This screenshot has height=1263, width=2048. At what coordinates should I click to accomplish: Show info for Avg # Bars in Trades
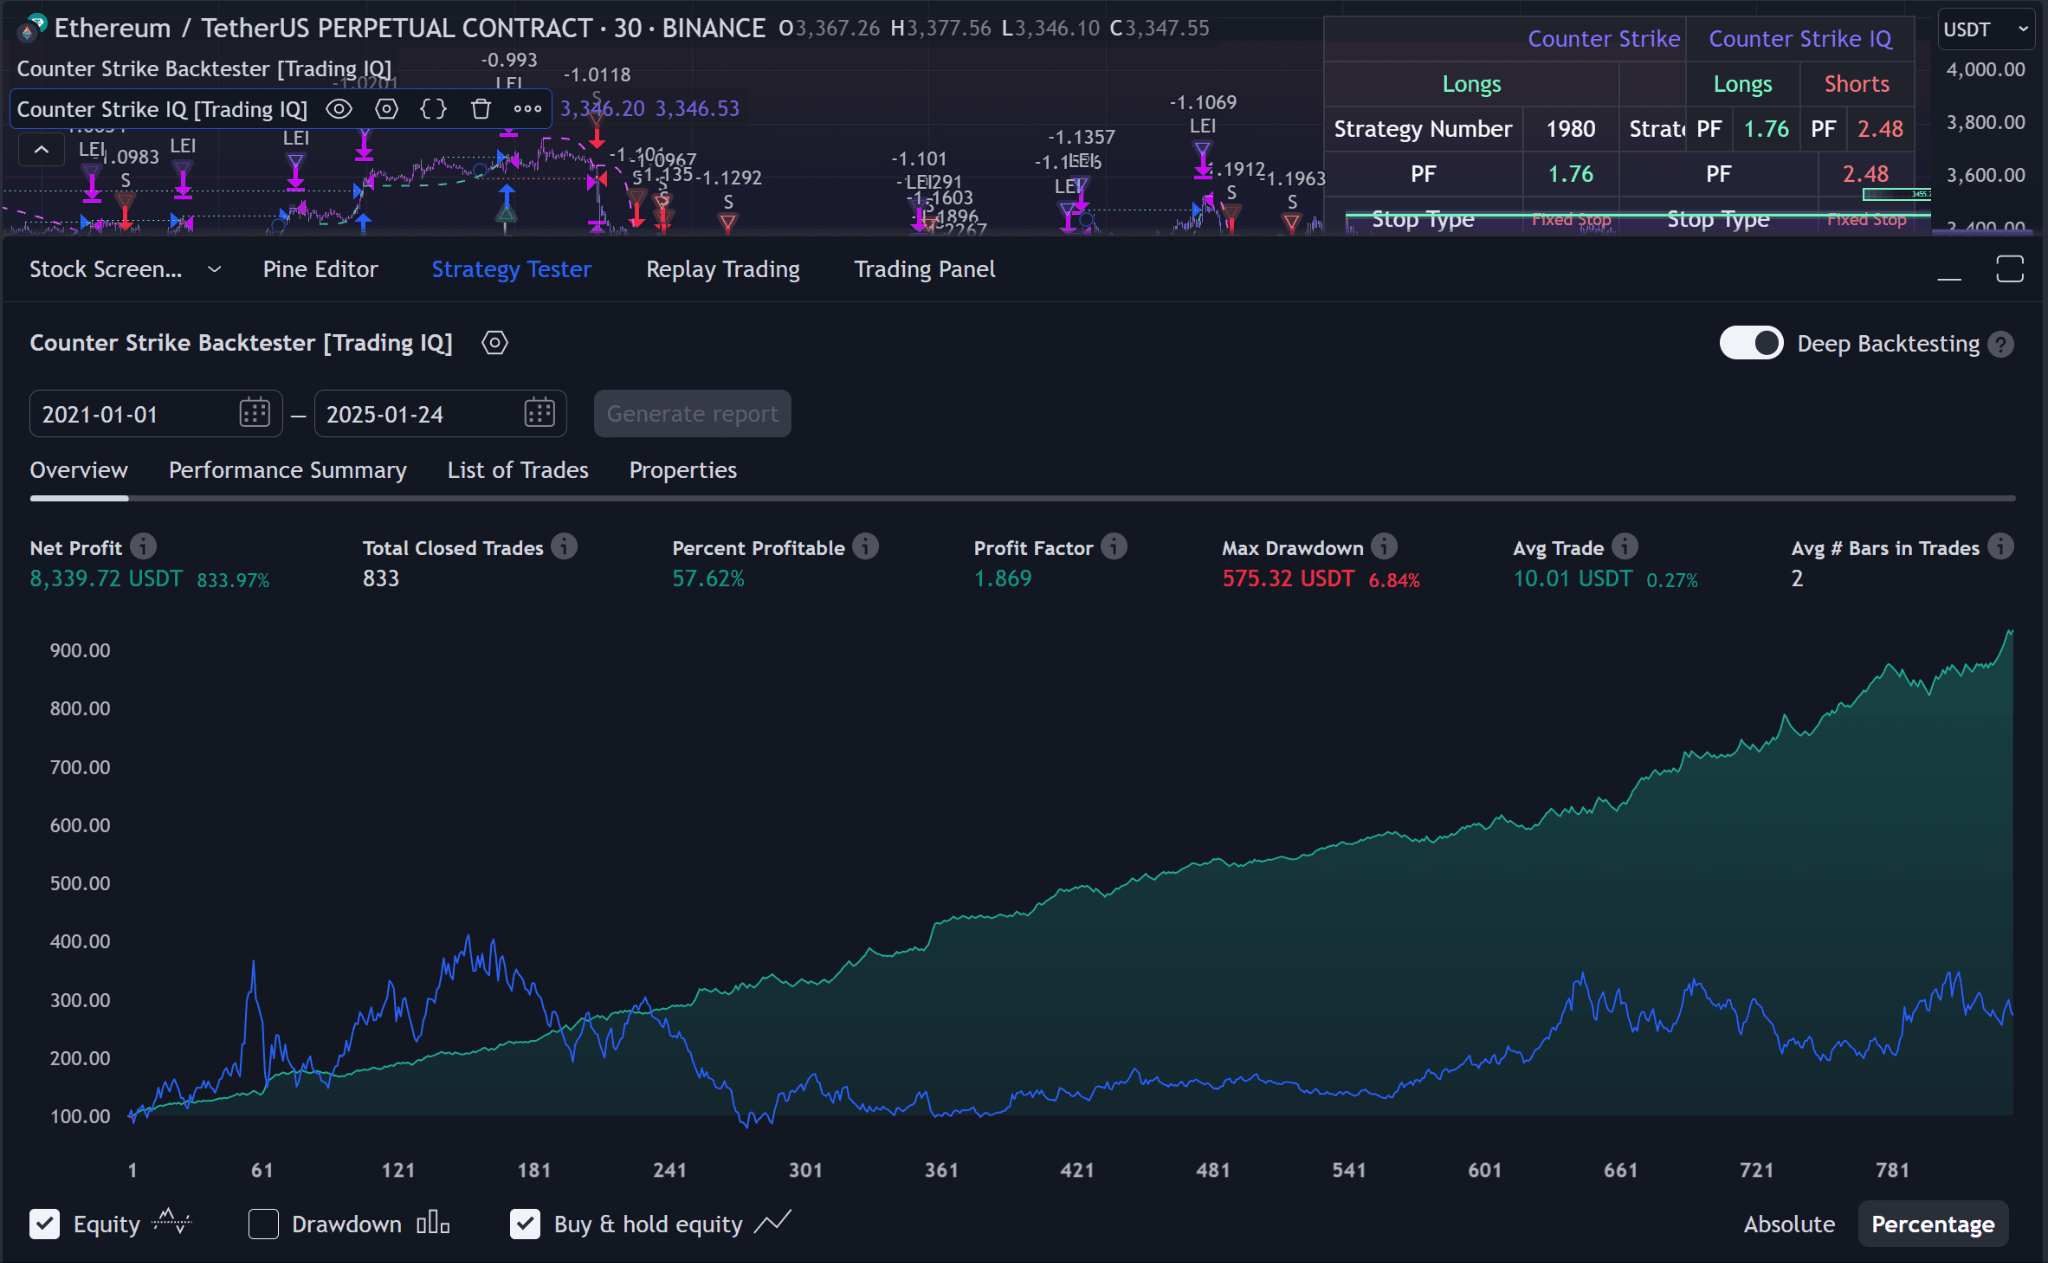coord(2000,546)
